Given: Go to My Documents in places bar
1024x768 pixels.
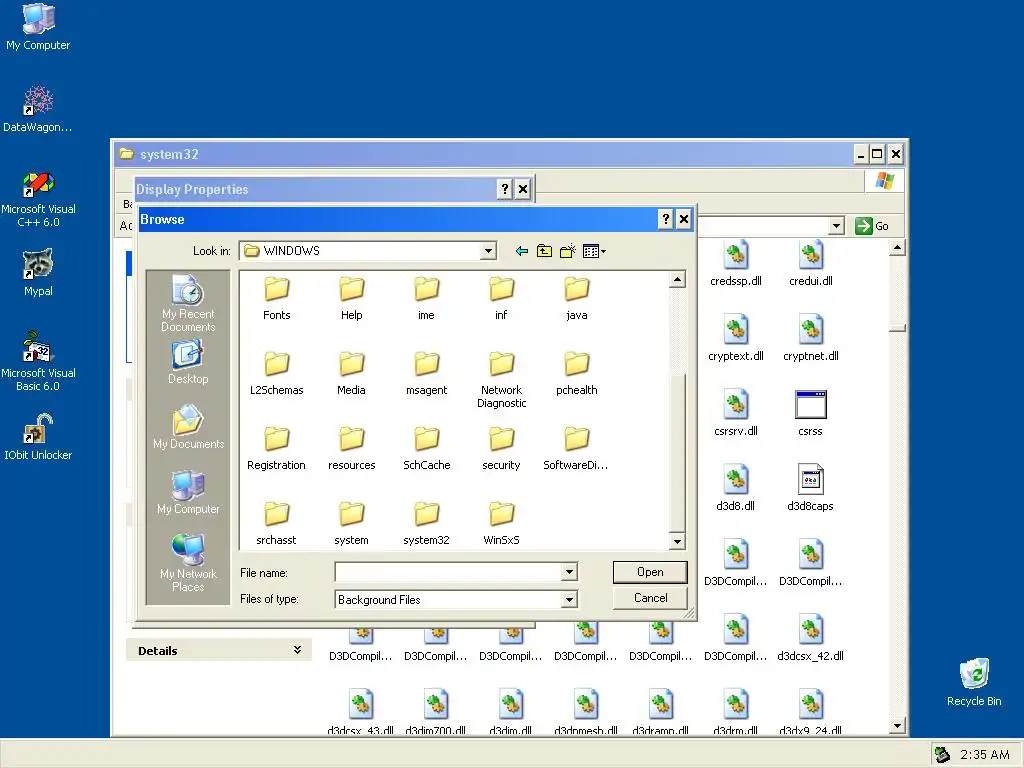Looking at the screenshot, I should [x=188, y=427].
